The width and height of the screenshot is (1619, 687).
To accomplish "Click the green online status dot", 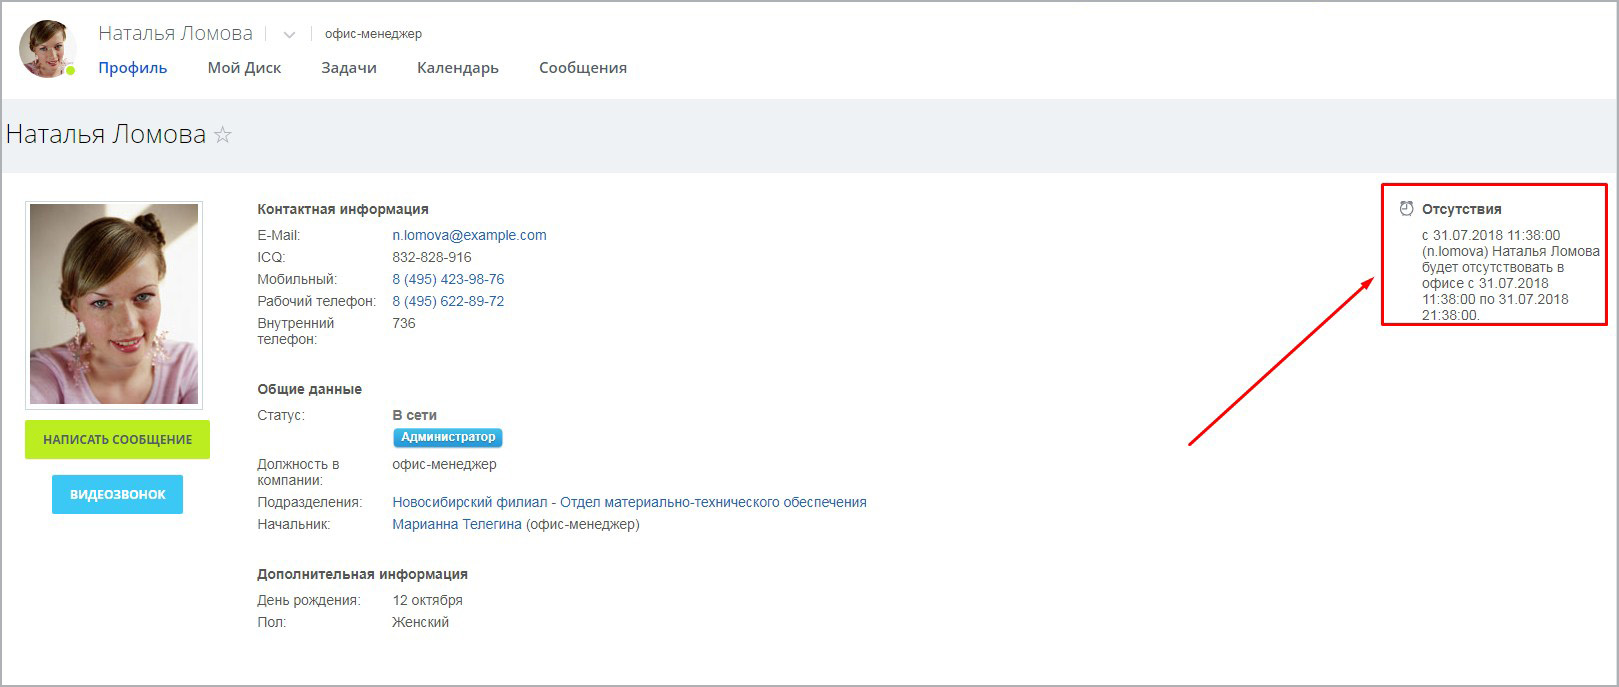I will pos(71,70).
